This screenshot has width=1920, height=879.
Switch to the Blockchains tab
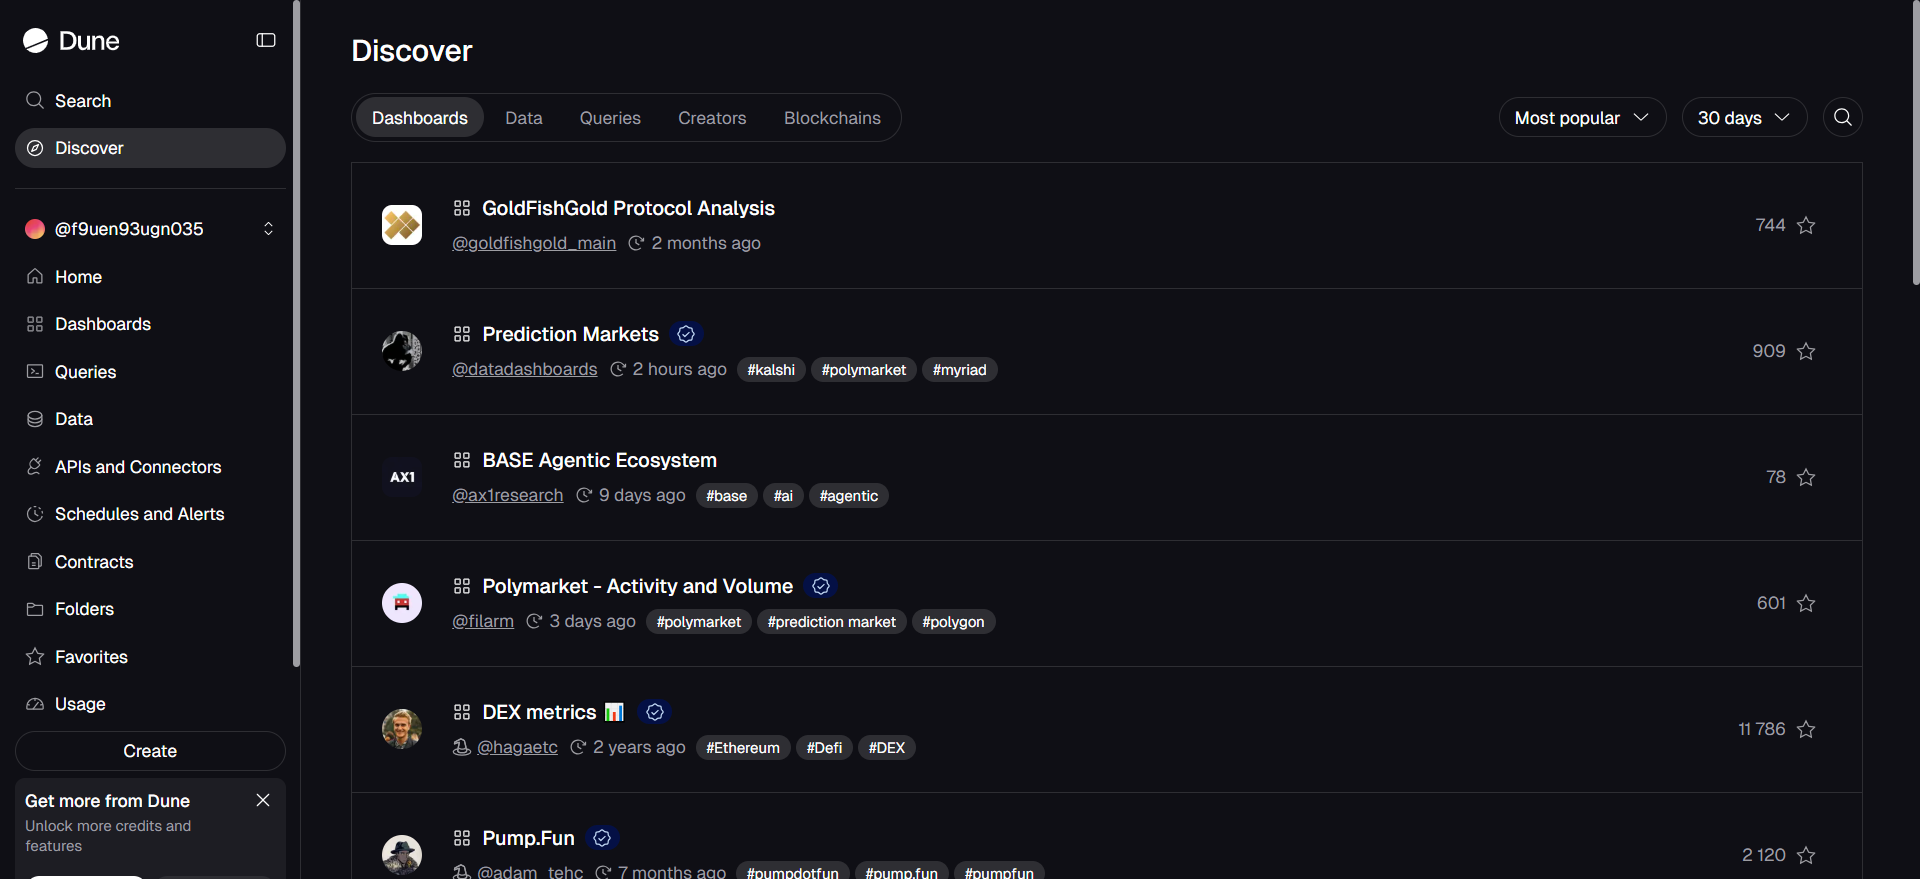click(x=832, y=118)
